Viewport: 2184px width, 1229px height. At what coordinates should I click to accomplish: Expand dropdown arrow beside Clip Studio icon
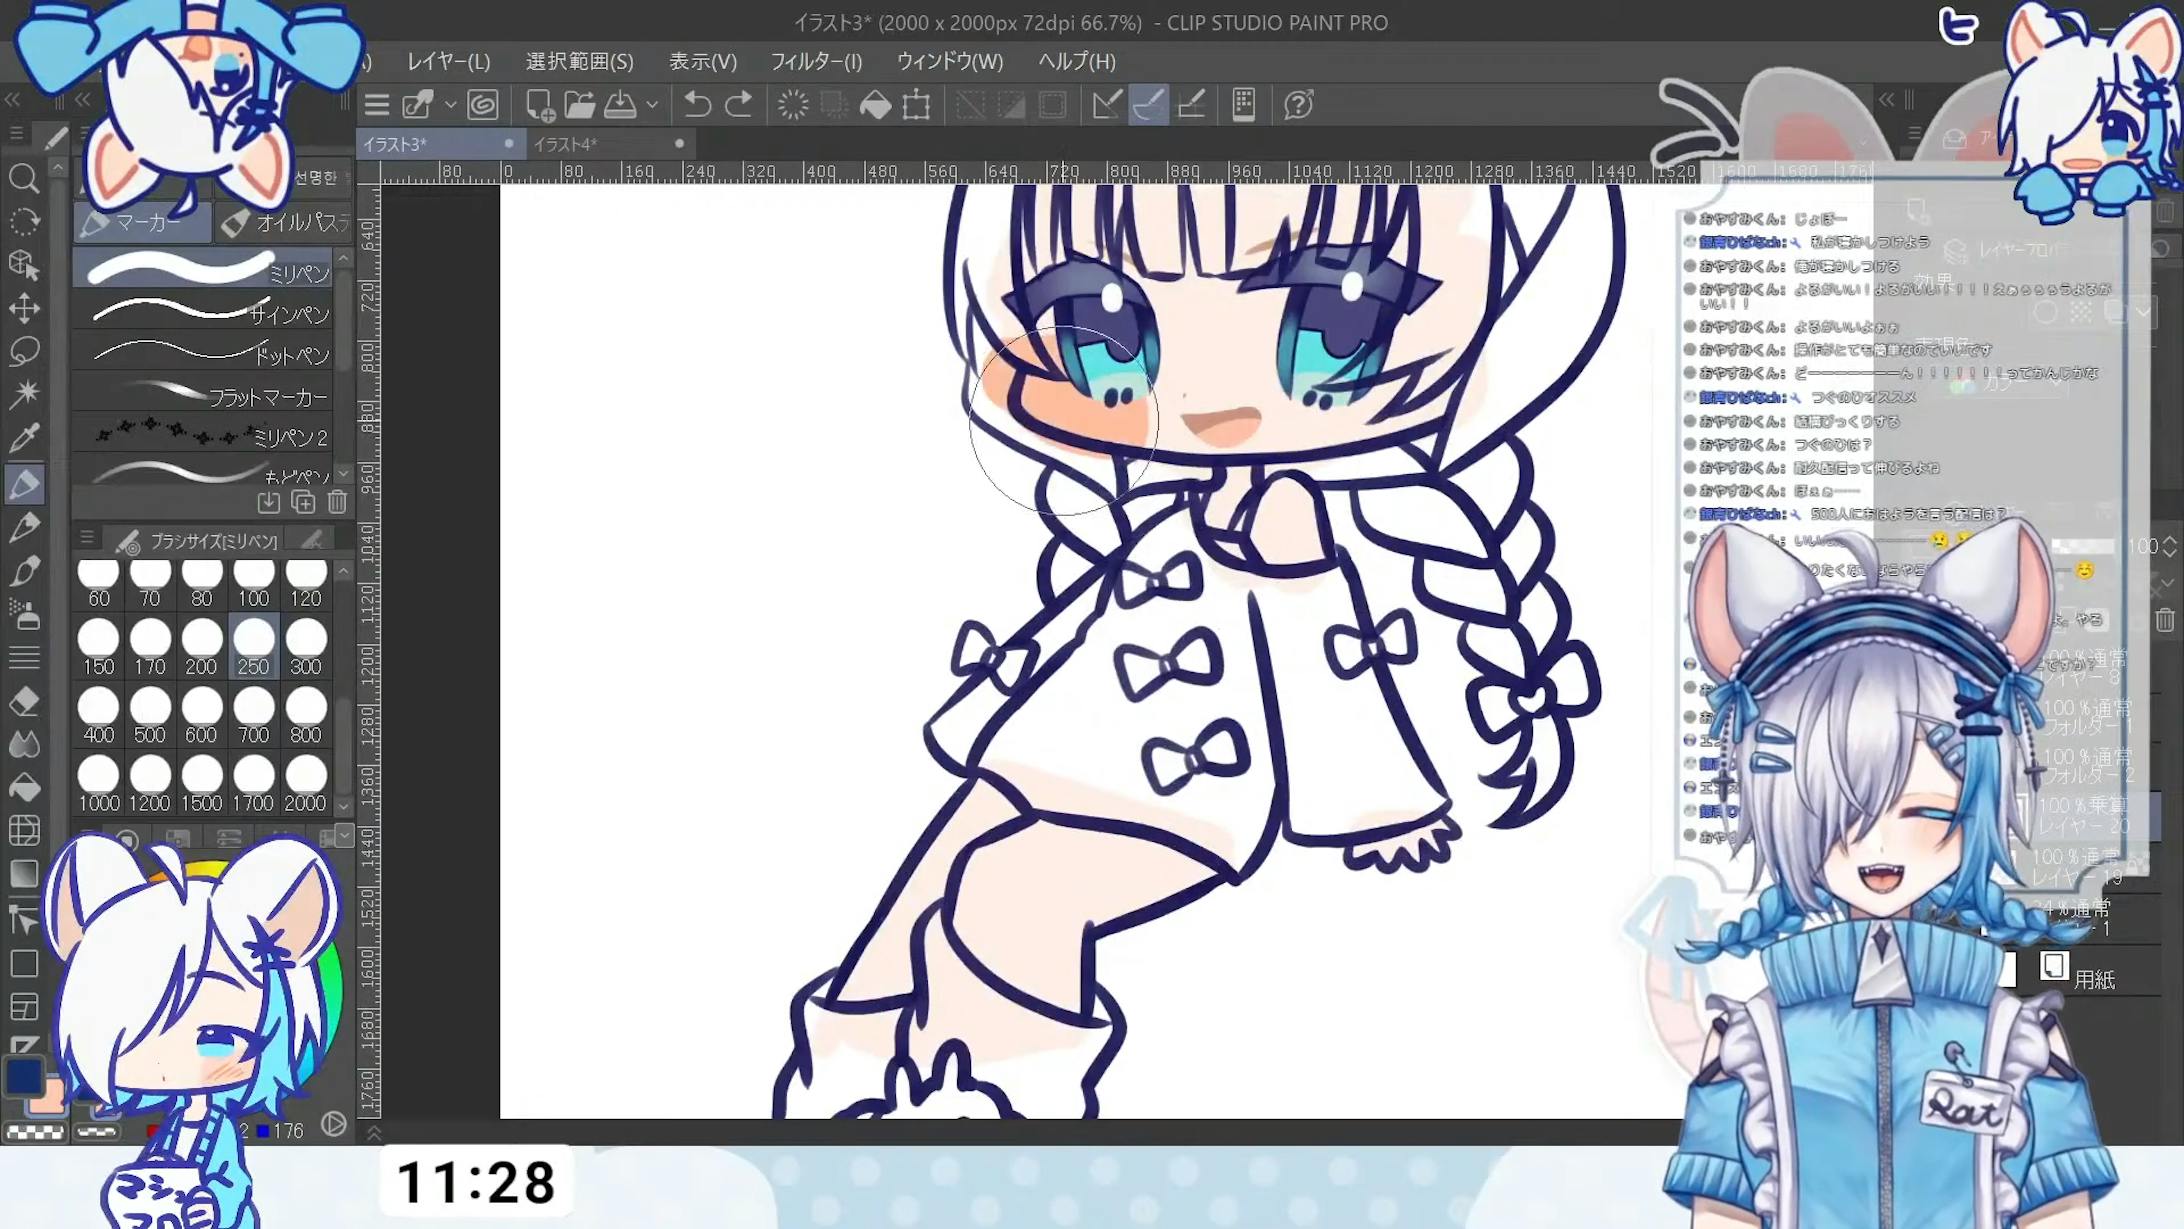point(450,105)
